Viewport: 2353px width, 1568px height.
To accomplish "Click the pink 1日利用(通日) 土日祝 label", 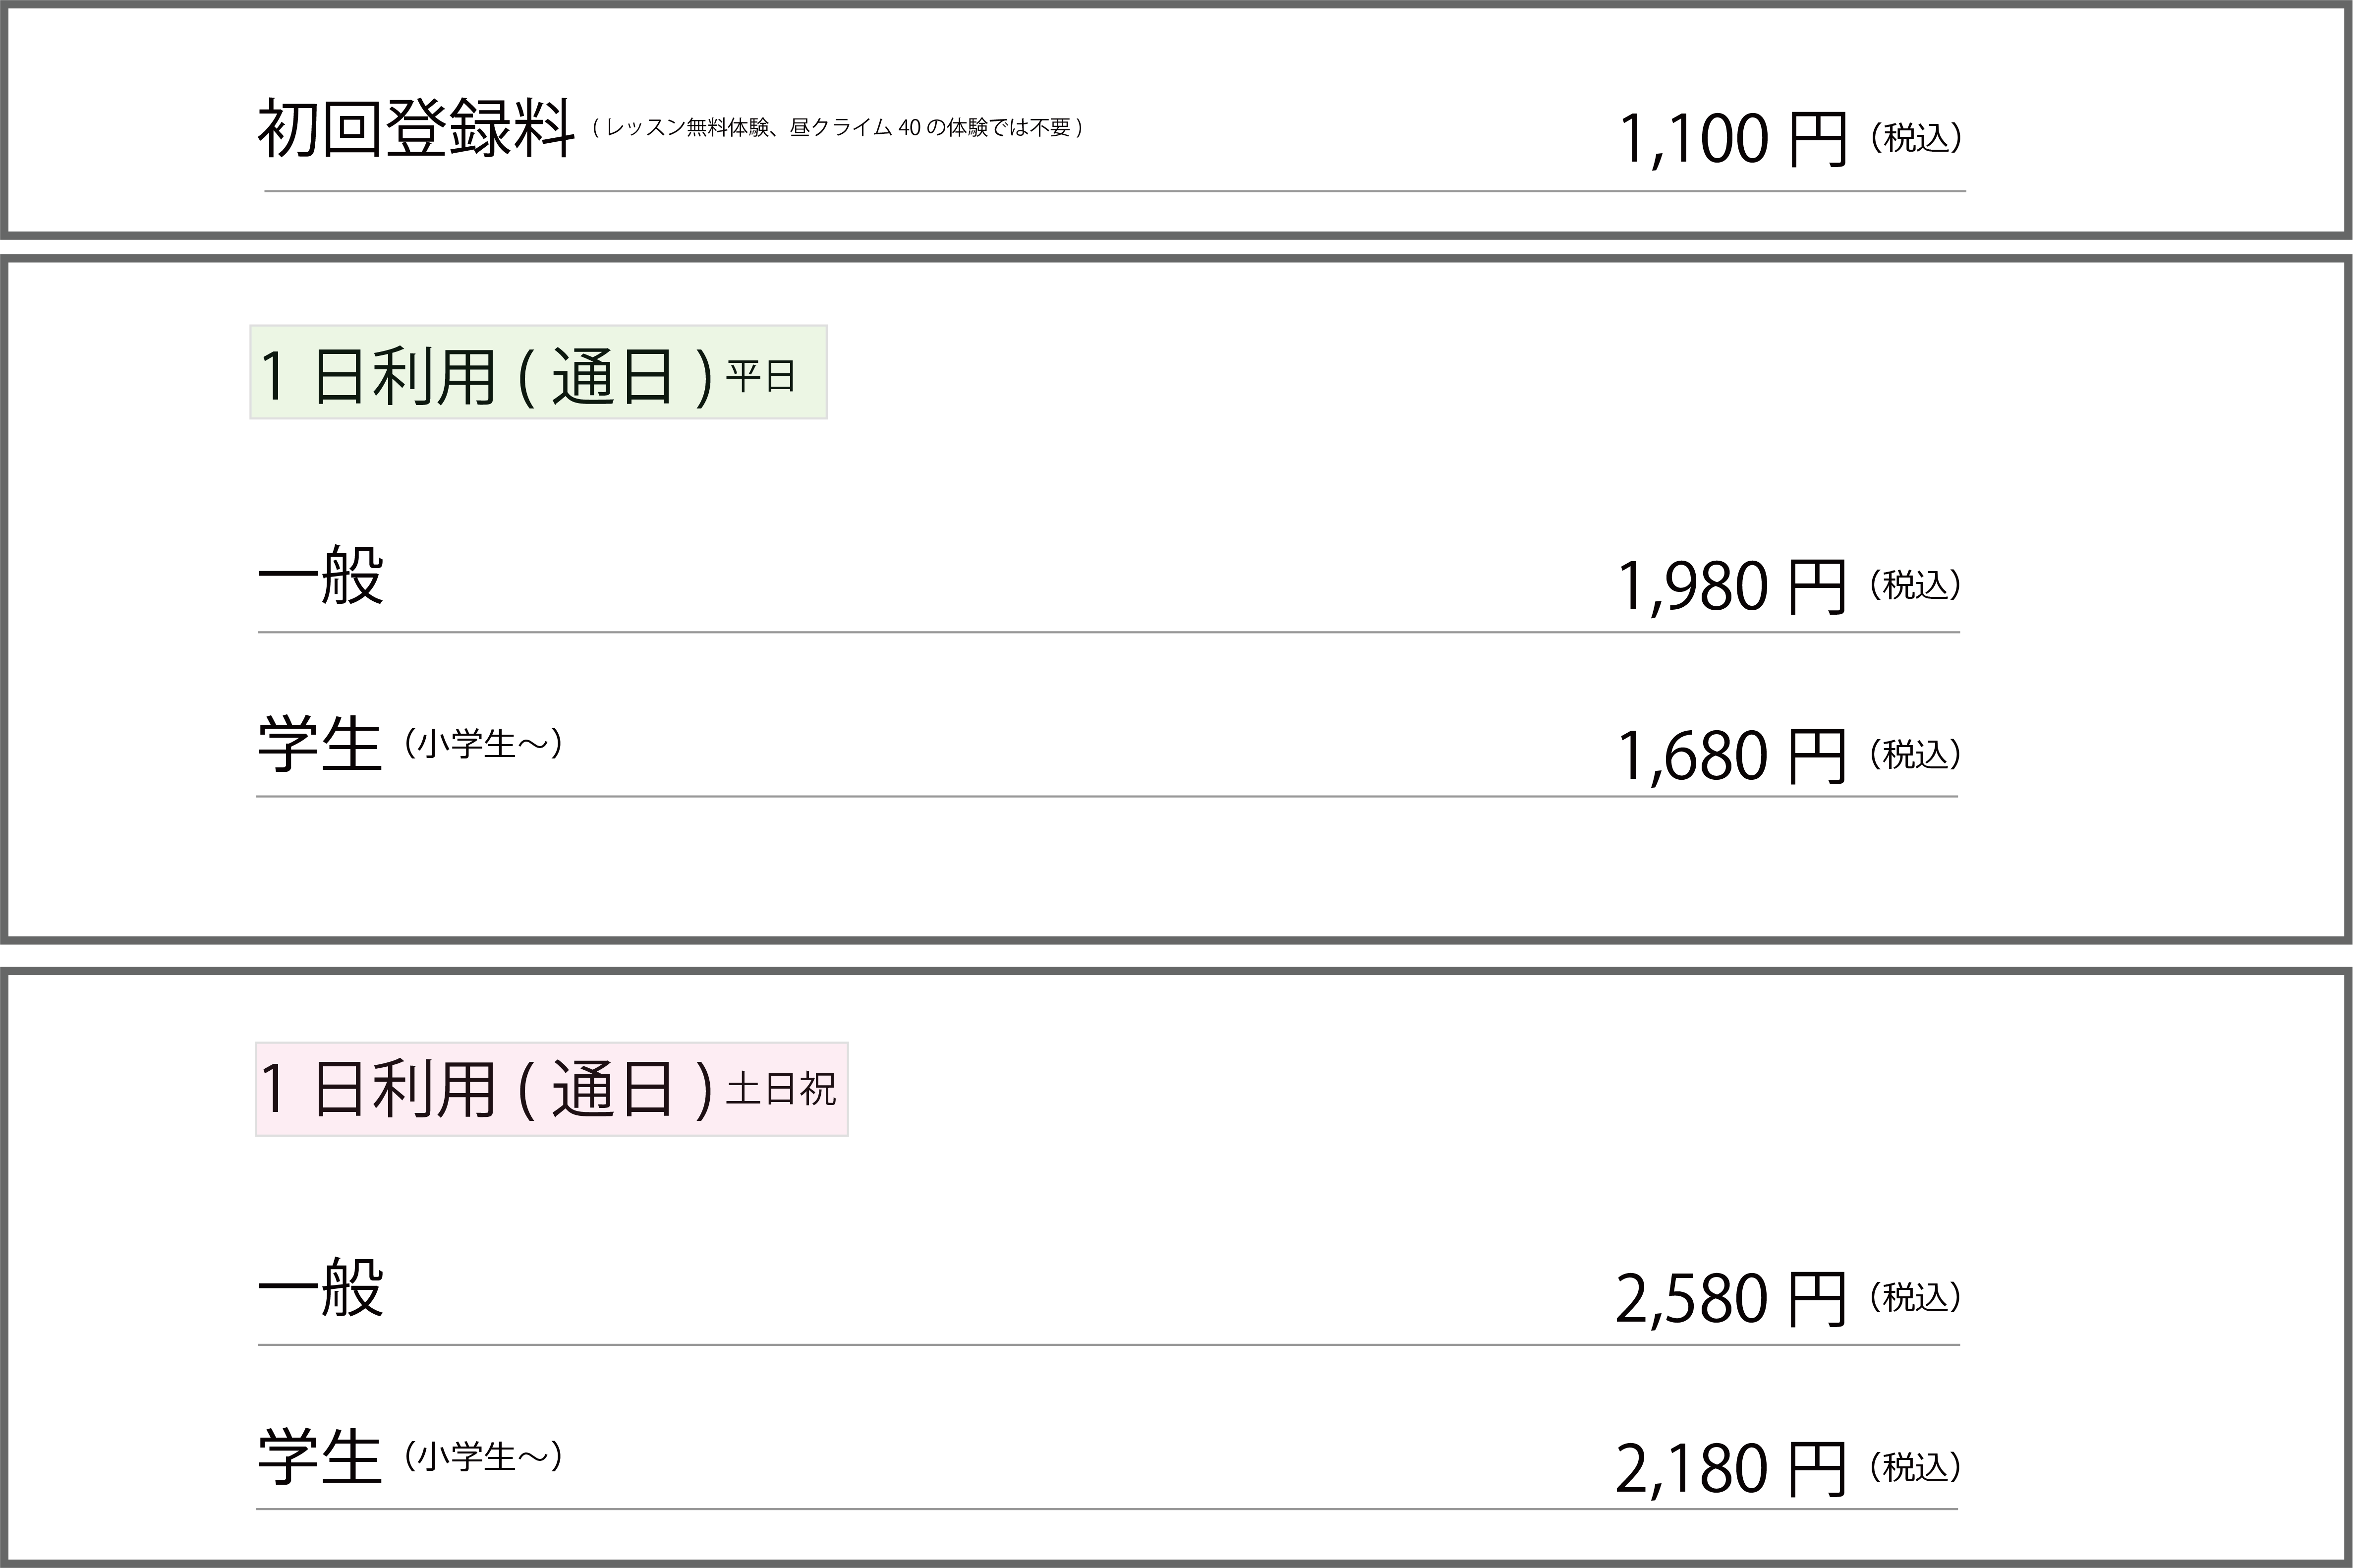I will [552, 1089].
